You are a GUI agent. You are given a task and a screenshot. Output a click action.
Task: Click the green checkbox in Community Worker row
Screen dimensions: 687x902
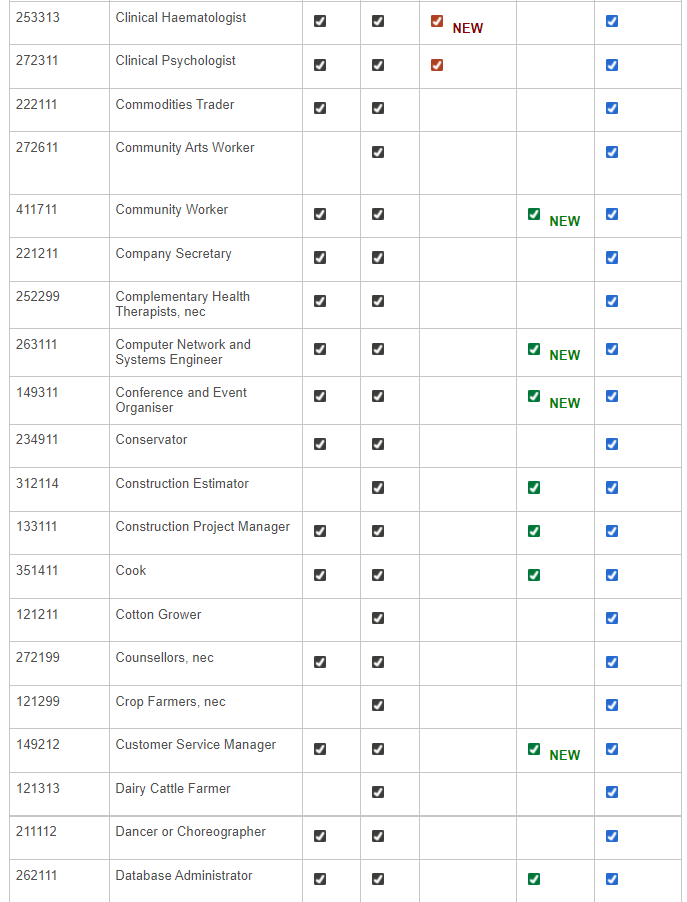click(x=534, y=214)
